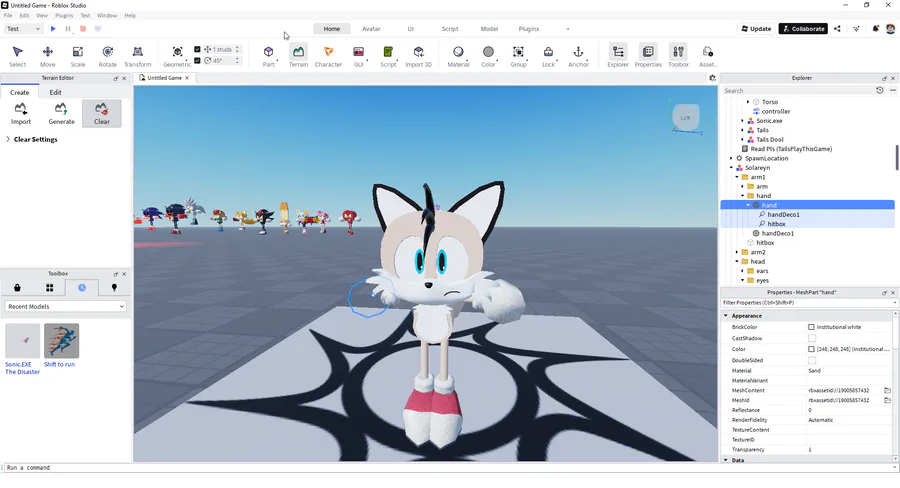The width and height of the screenshot is (900, 488).
Task: Start playtest with the Play button
Action: tap(53, 29)
